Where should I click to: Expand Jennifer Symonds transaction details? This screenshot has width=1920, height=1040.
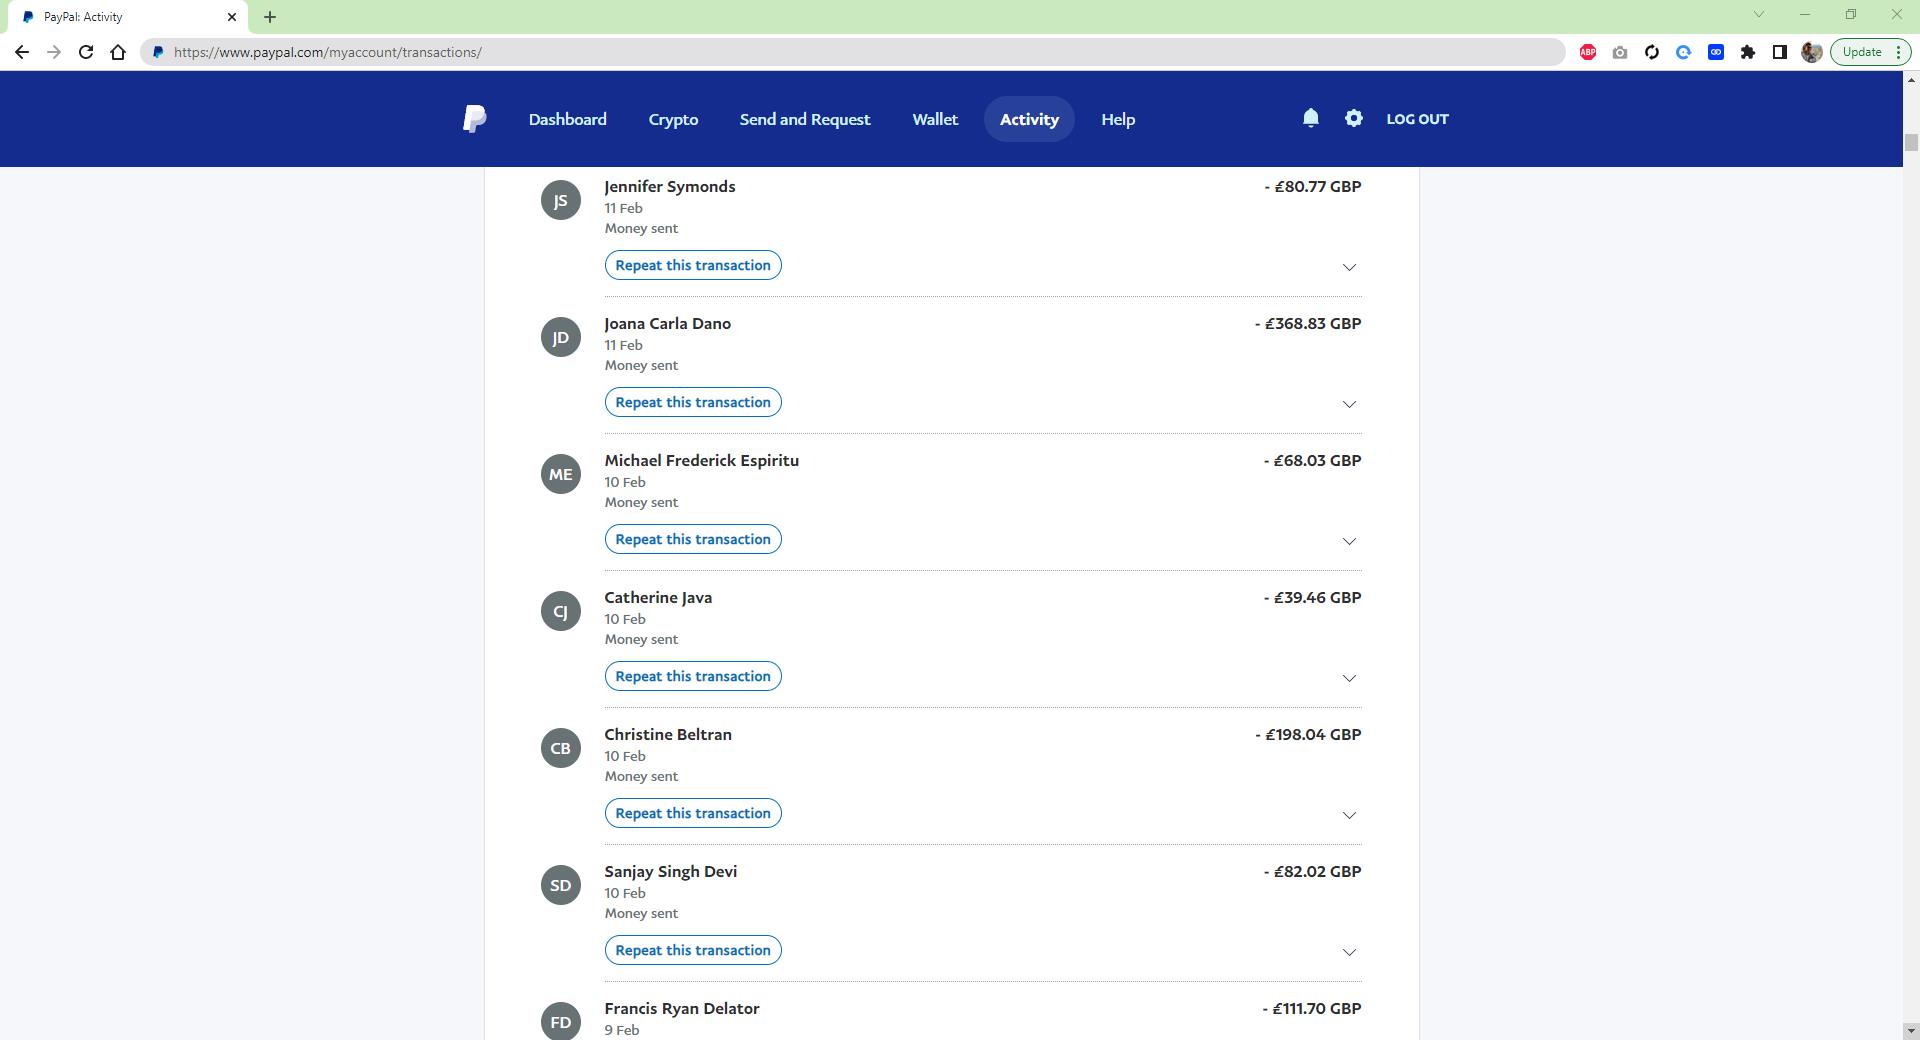tap(1348, 267)
